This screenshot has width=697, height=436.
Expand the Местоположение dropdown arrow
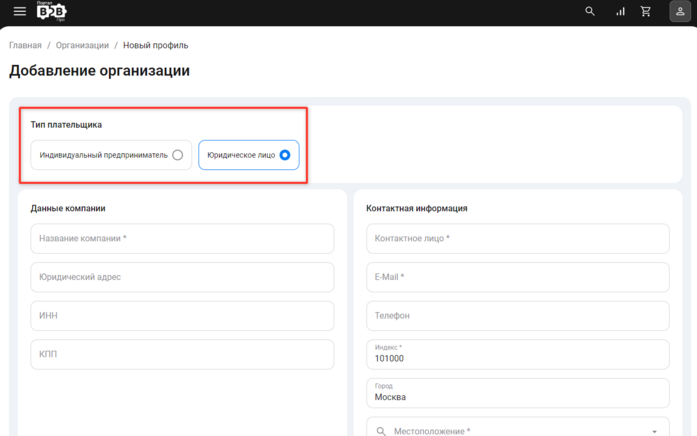click(x=654, y=432)
